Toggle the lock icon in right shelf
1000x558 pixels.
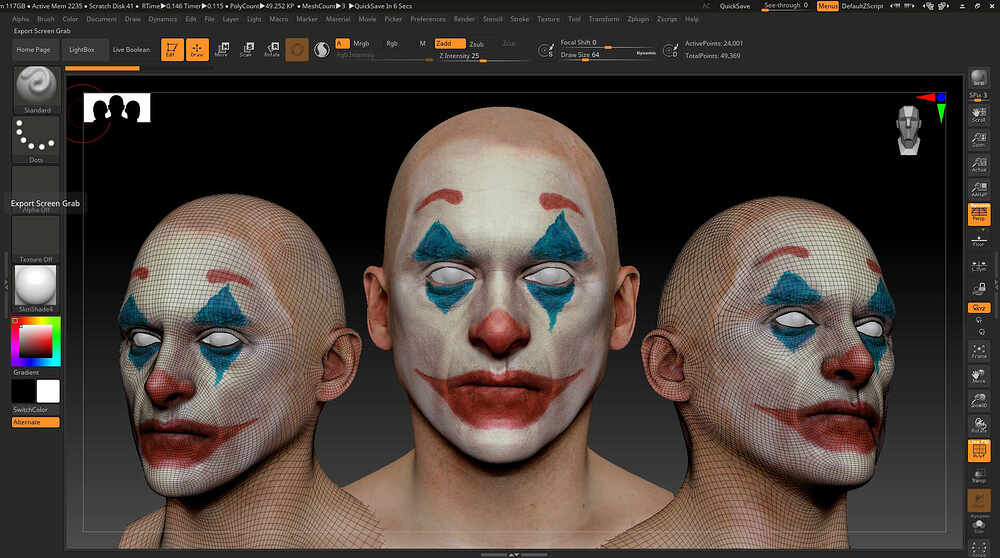coord(978,289)
